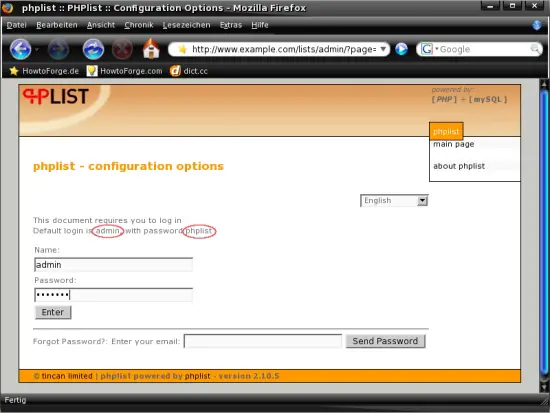Click the PHP powered-by link
The height and width of the screenshot is (413, 550).
[x=444, y=99]
